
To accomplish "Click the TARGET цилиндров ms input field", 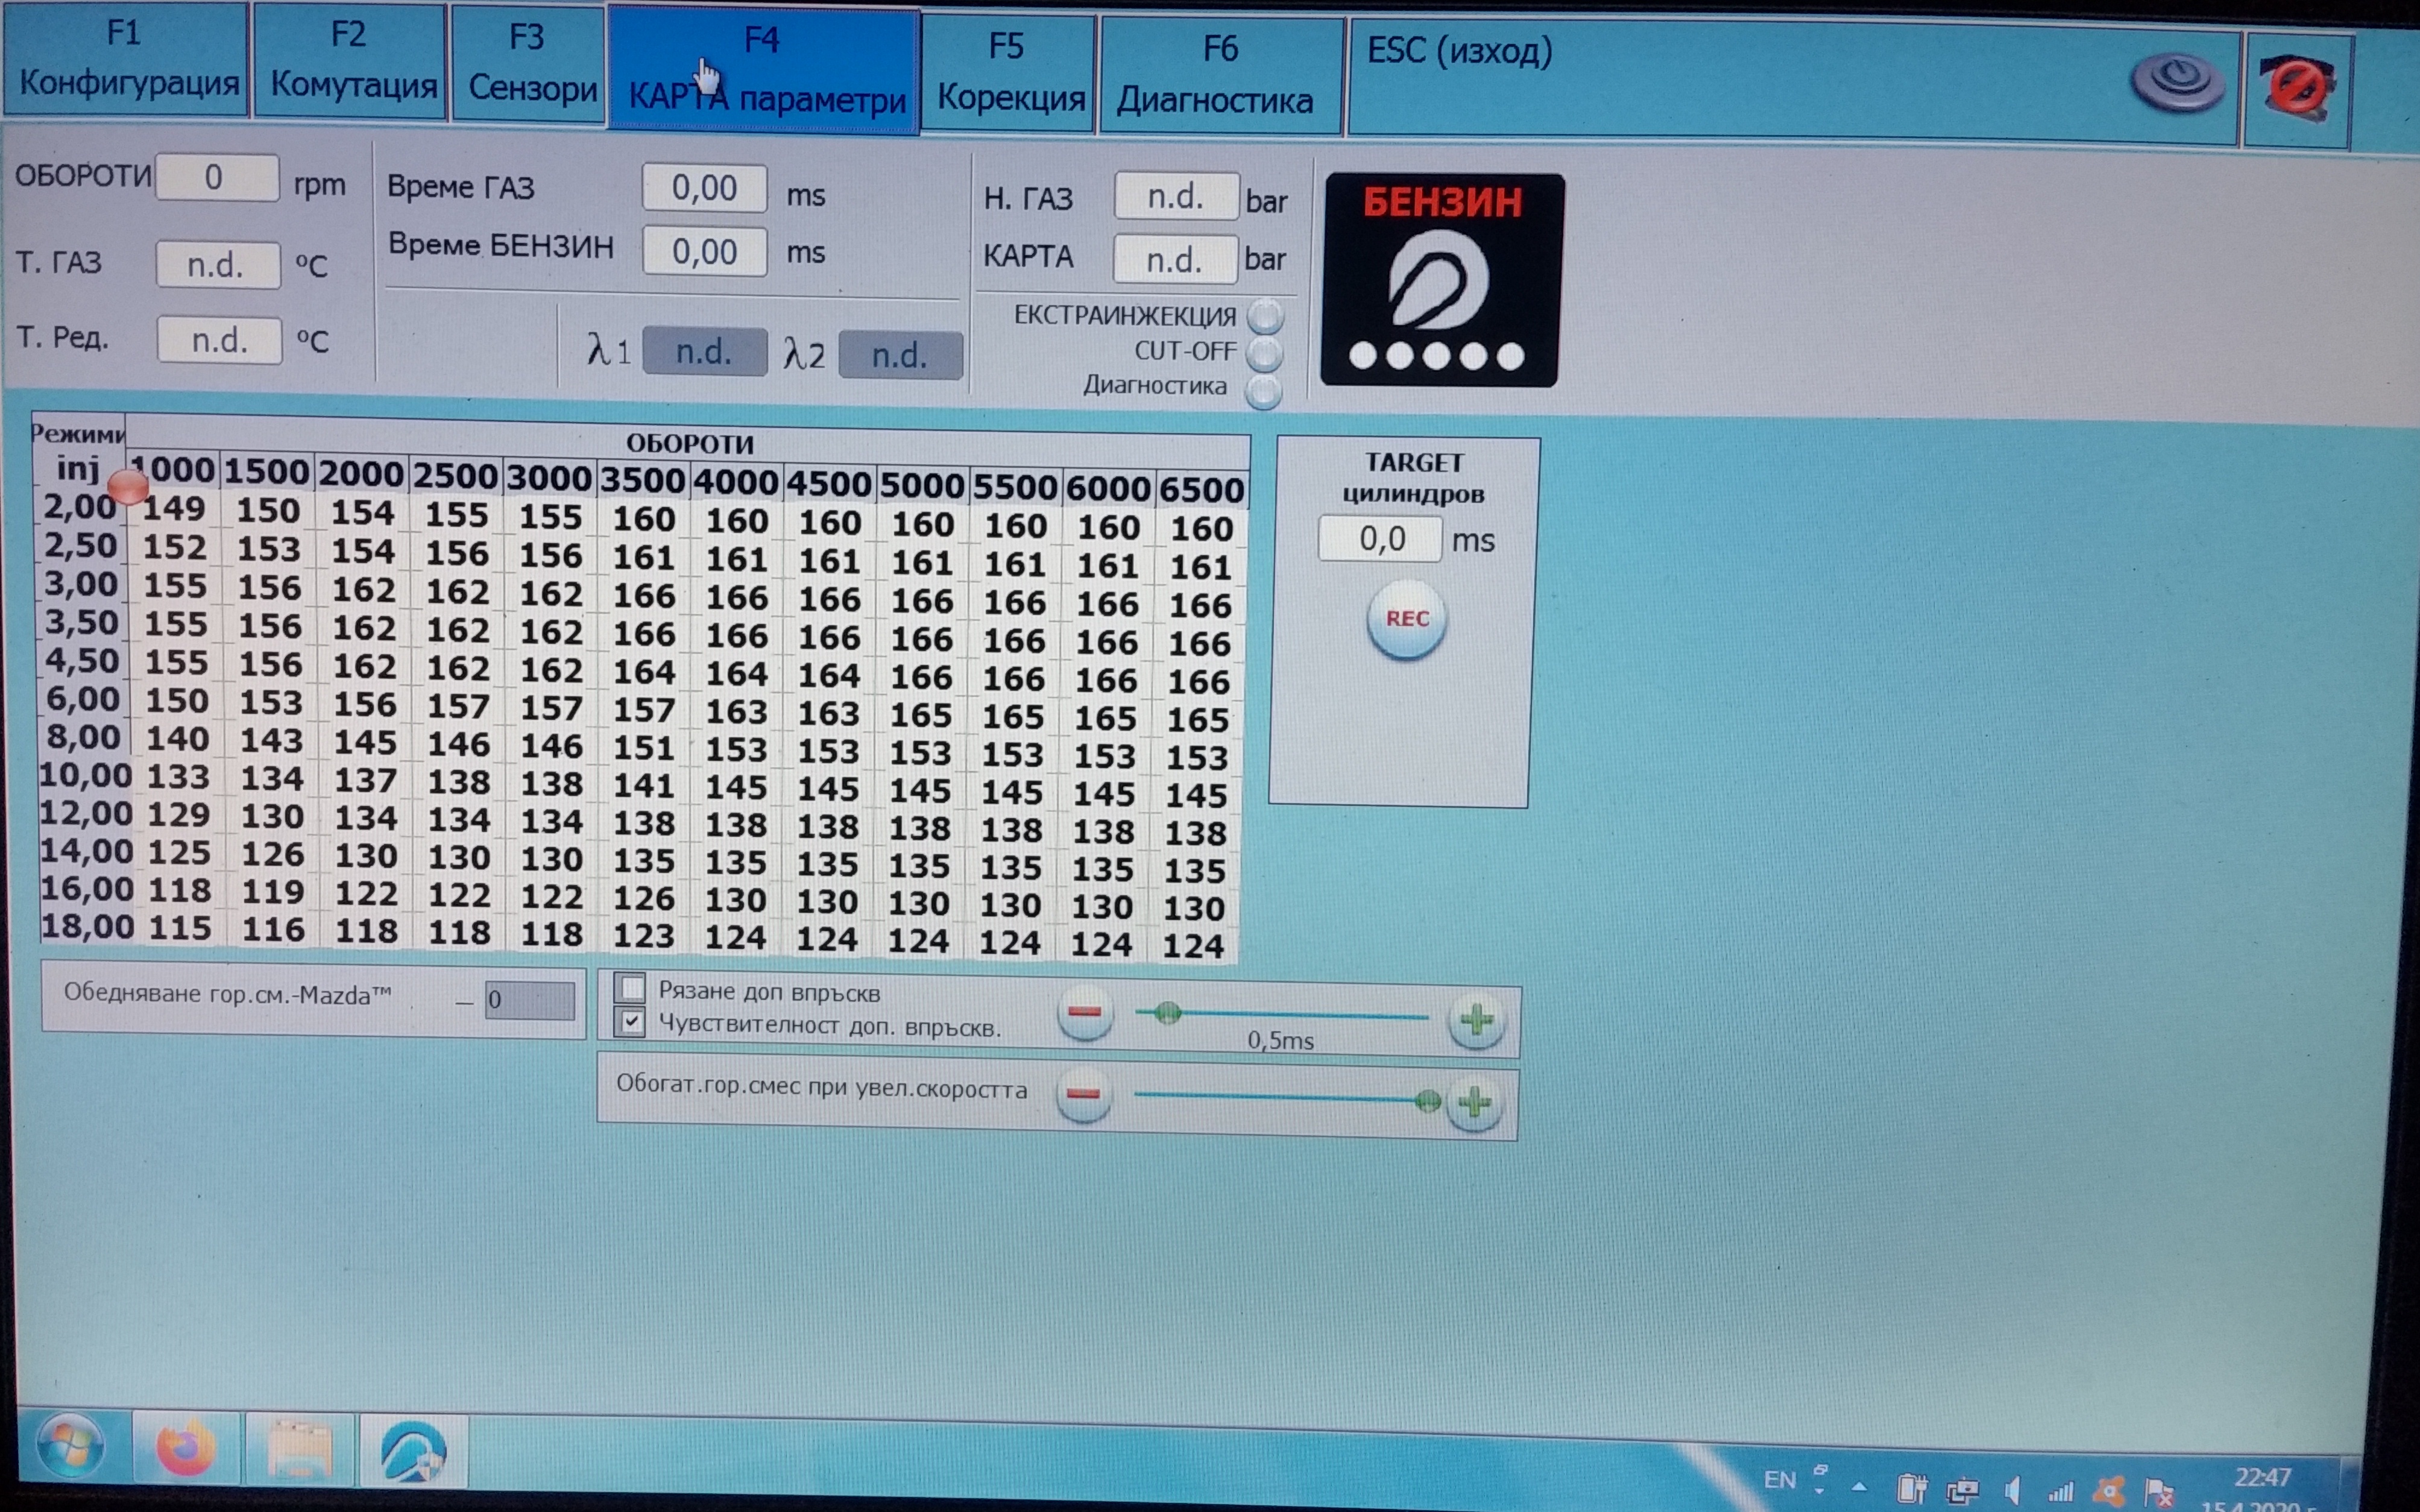I will click(1380, 540).
